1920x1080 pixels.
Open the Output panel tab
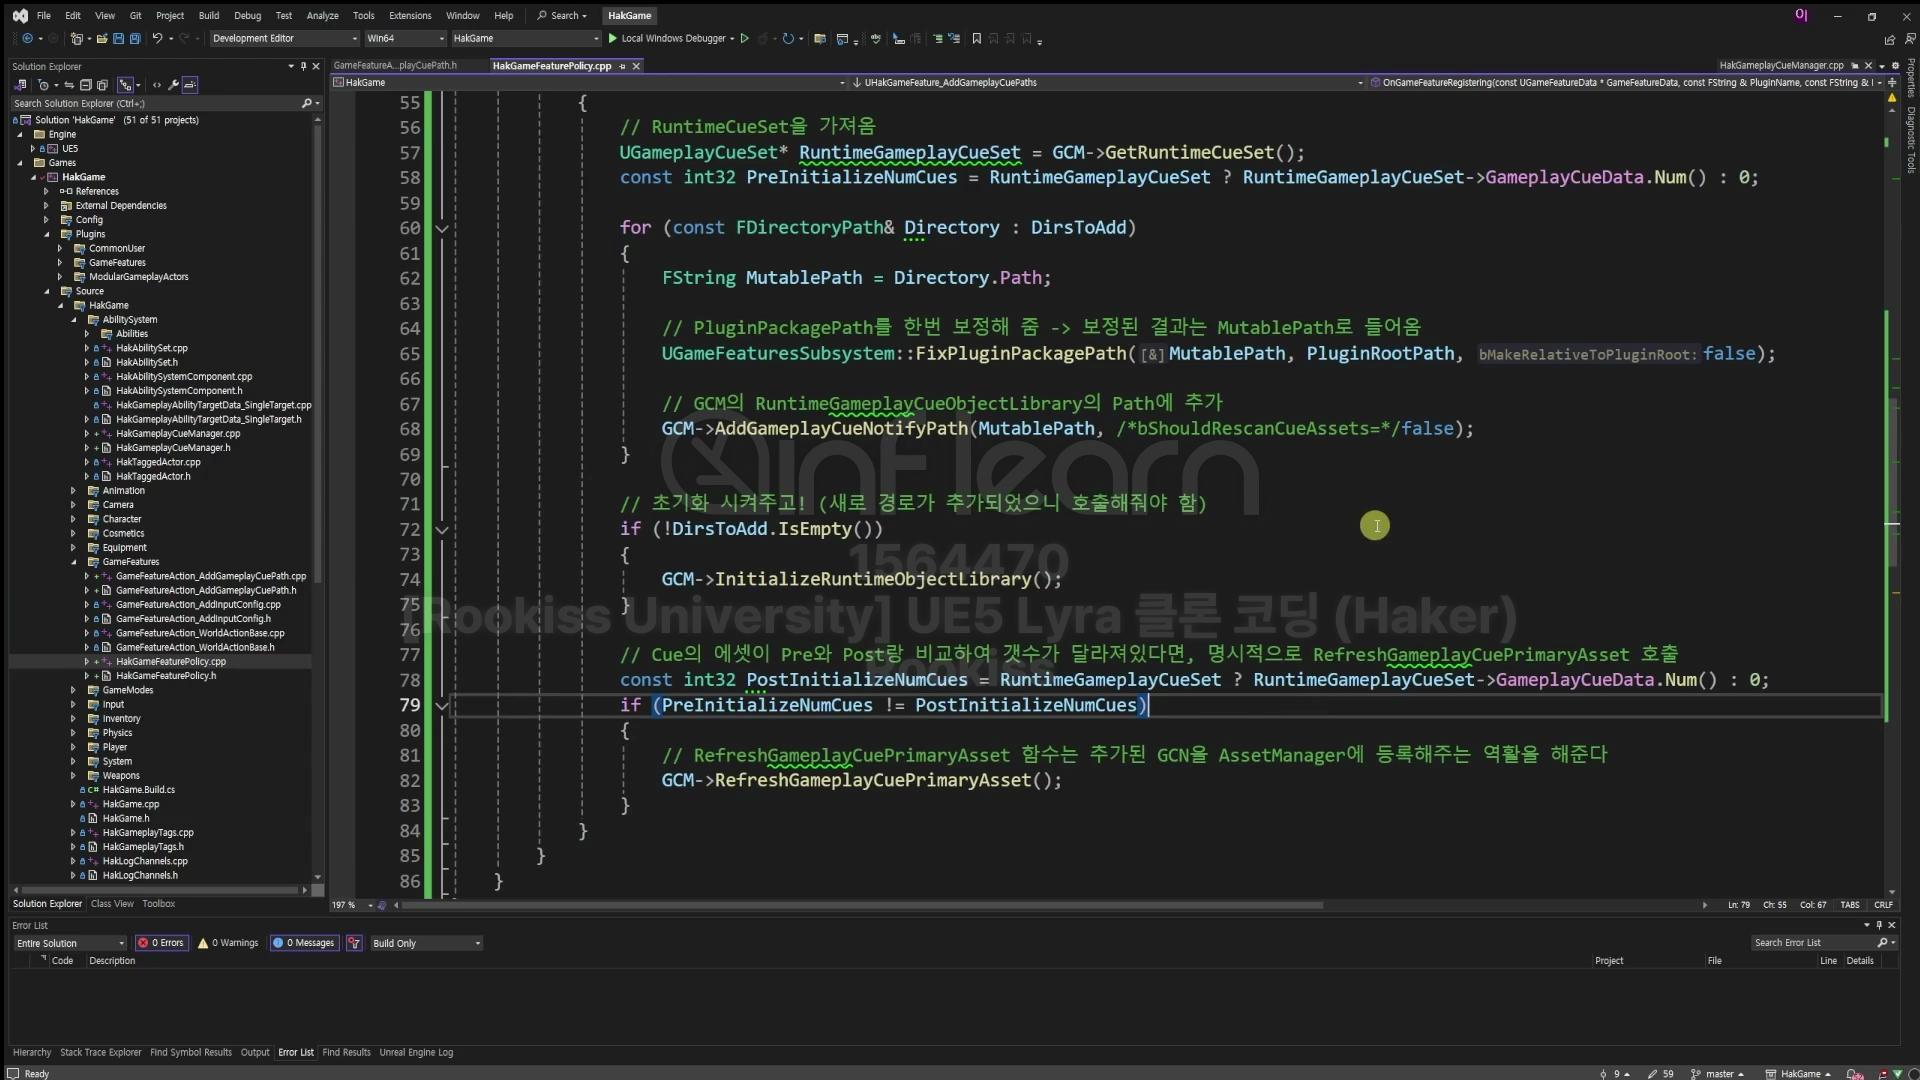(255, 1052)
